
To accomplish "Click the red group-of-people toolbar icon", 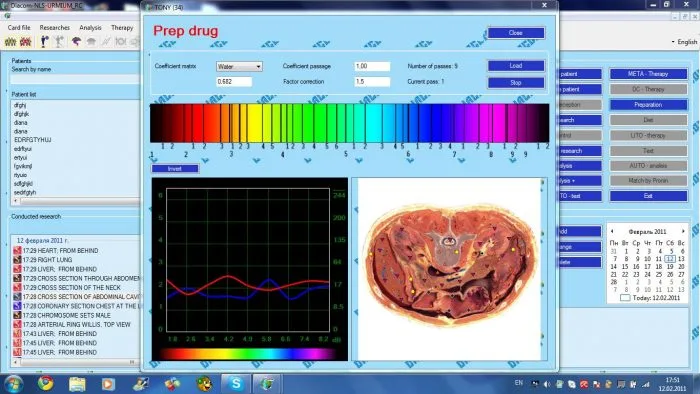I will point(25,42).
